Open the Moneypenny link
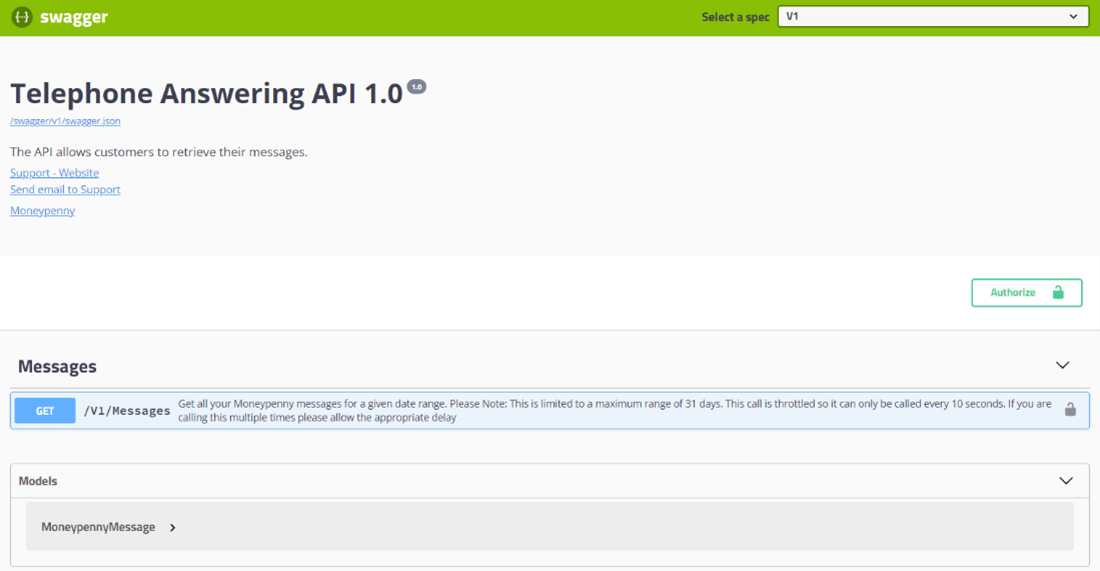This screenshot has height=571, width=1100. (x=42, y=210)
